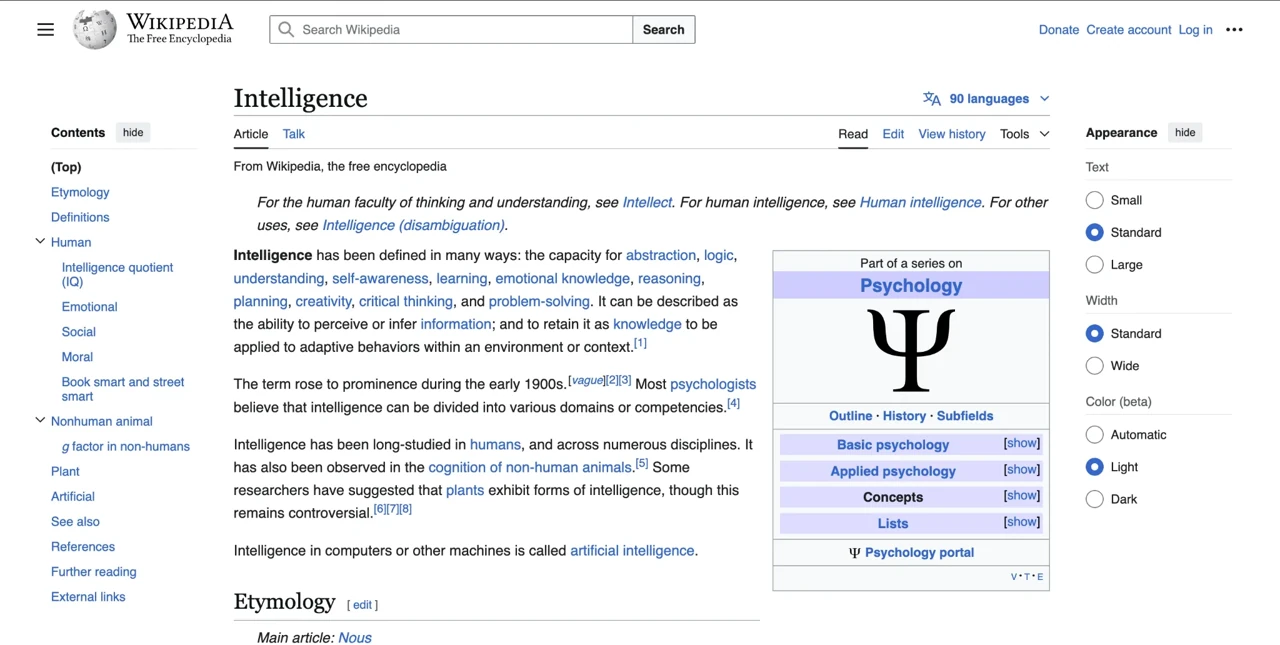Click the V template view link

pyautogui.click(x=1014, y=577)
